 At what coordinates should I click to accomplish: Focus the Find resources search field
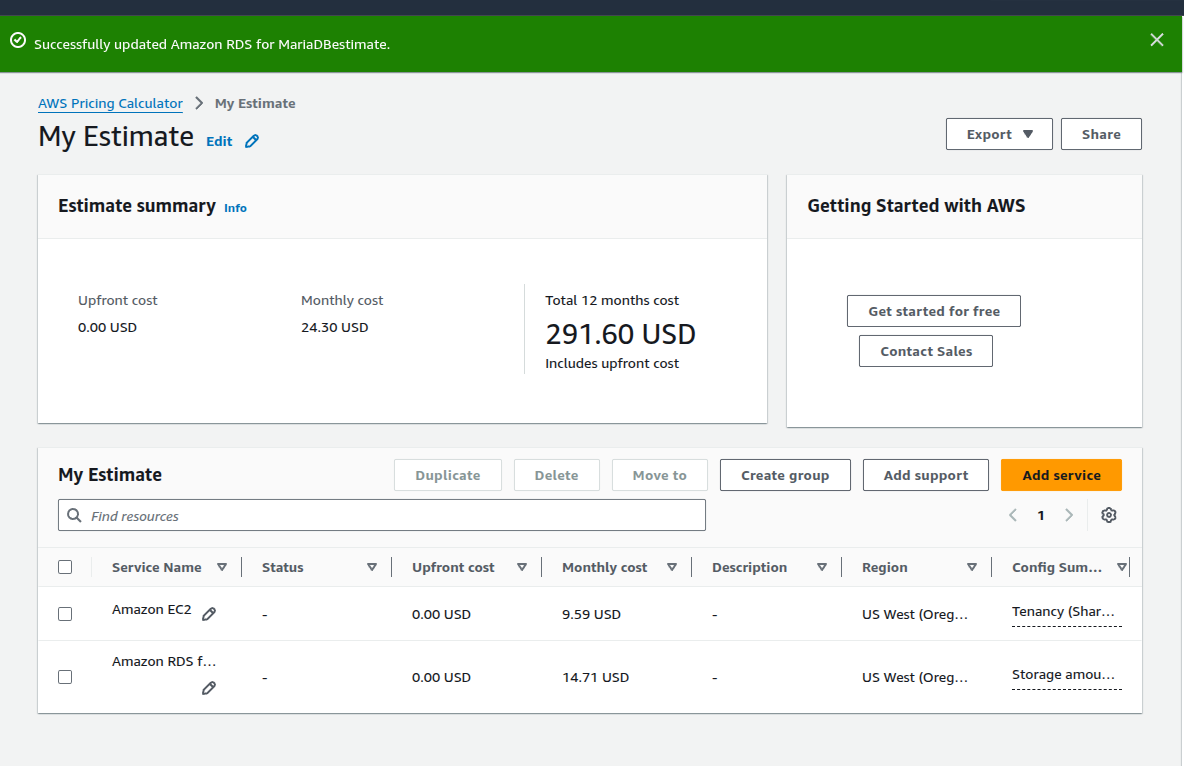382,515
